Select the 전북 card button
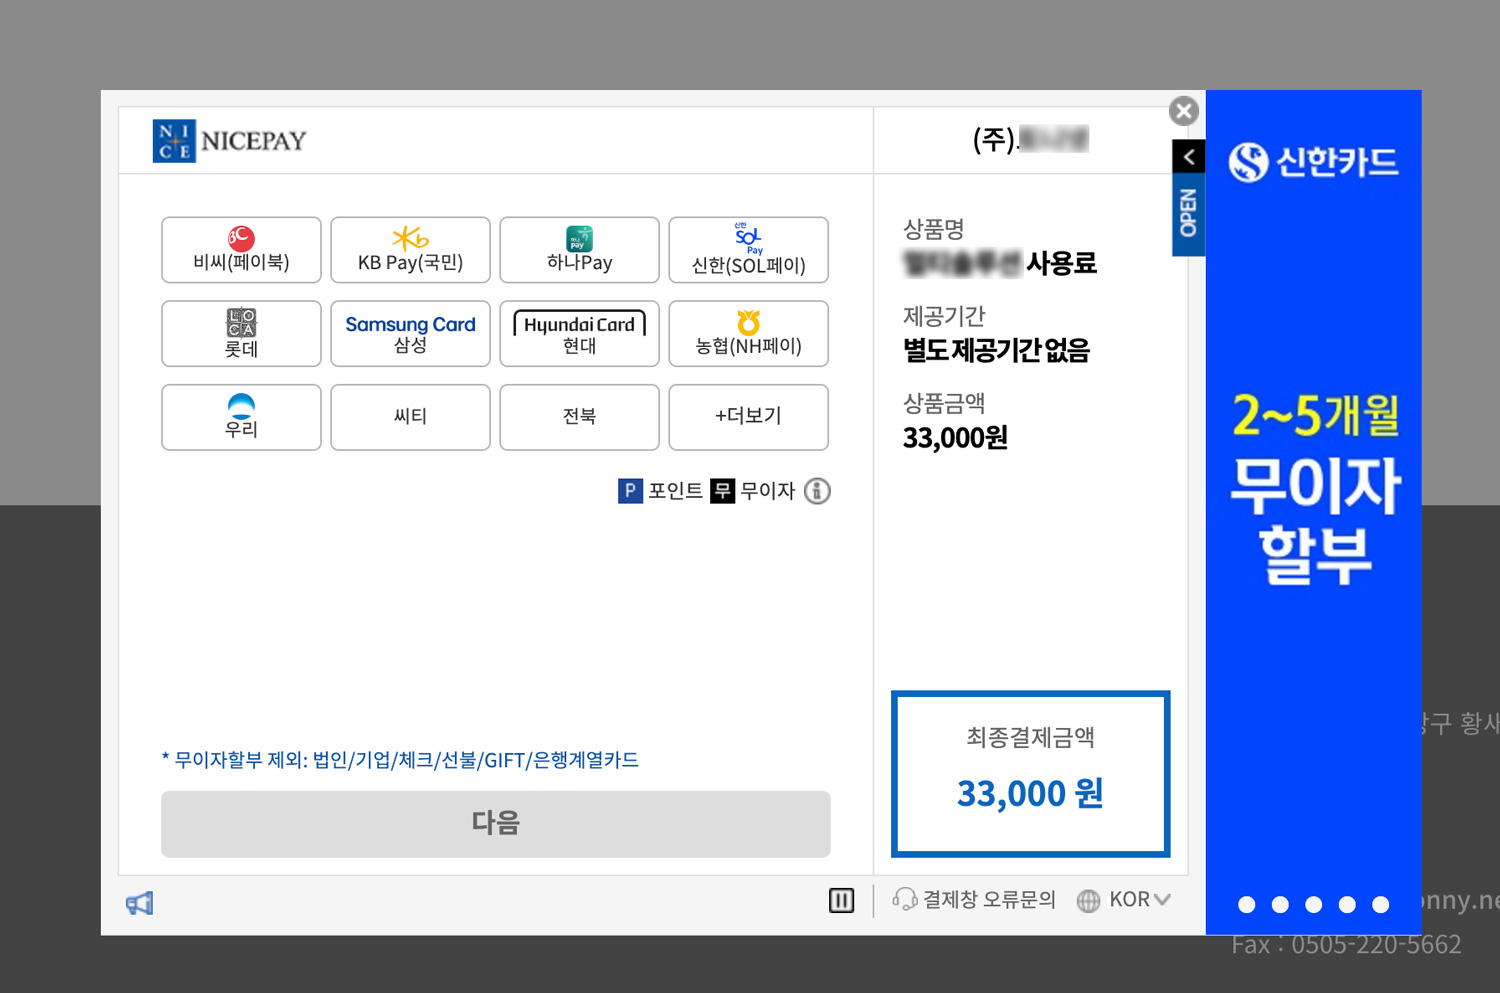The width and height of the screenshot is (1500, 993). coord(579,417)
